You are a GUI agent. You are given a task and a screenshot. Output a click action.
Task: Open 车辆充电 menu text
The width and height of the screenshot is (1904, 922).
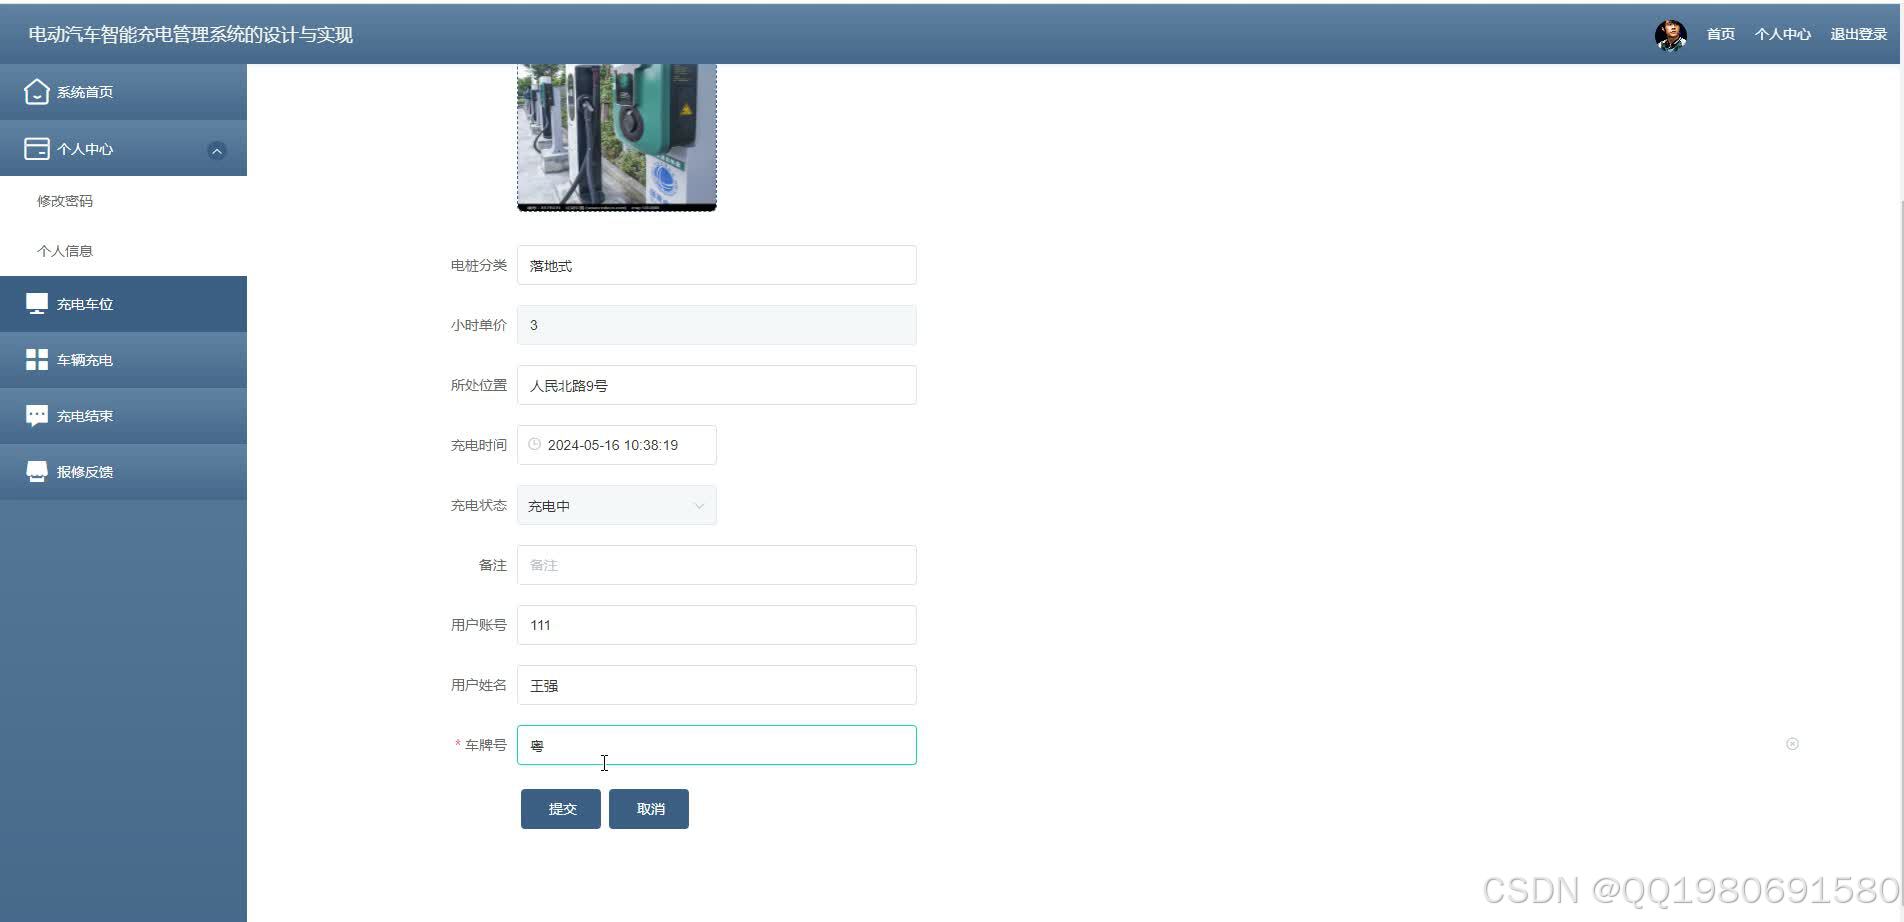(x=85, y=360)
